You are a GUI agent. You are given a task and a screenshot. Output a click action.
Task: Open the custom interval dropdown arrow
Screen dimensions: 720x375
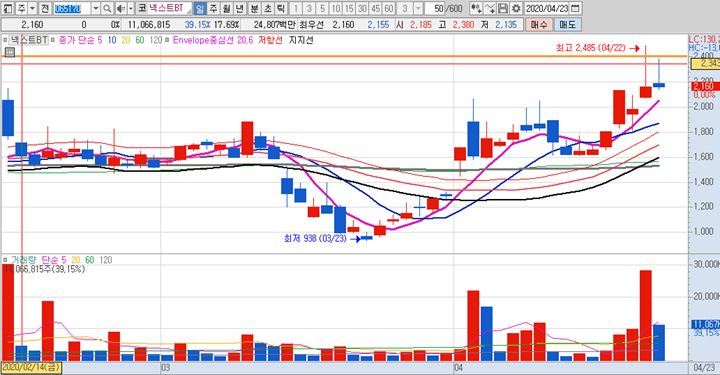418,8
